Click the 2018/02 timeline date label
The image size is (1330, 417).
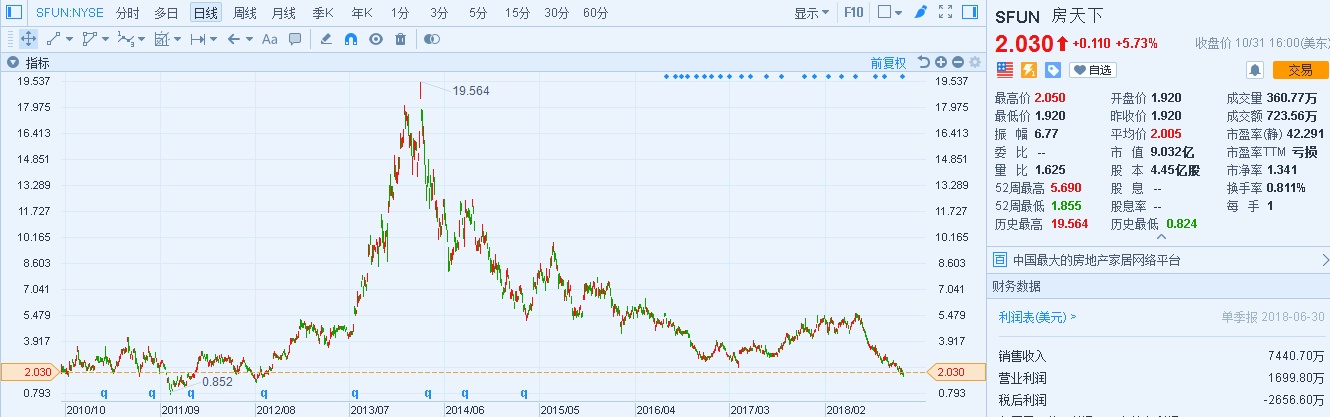pos(845,409)
